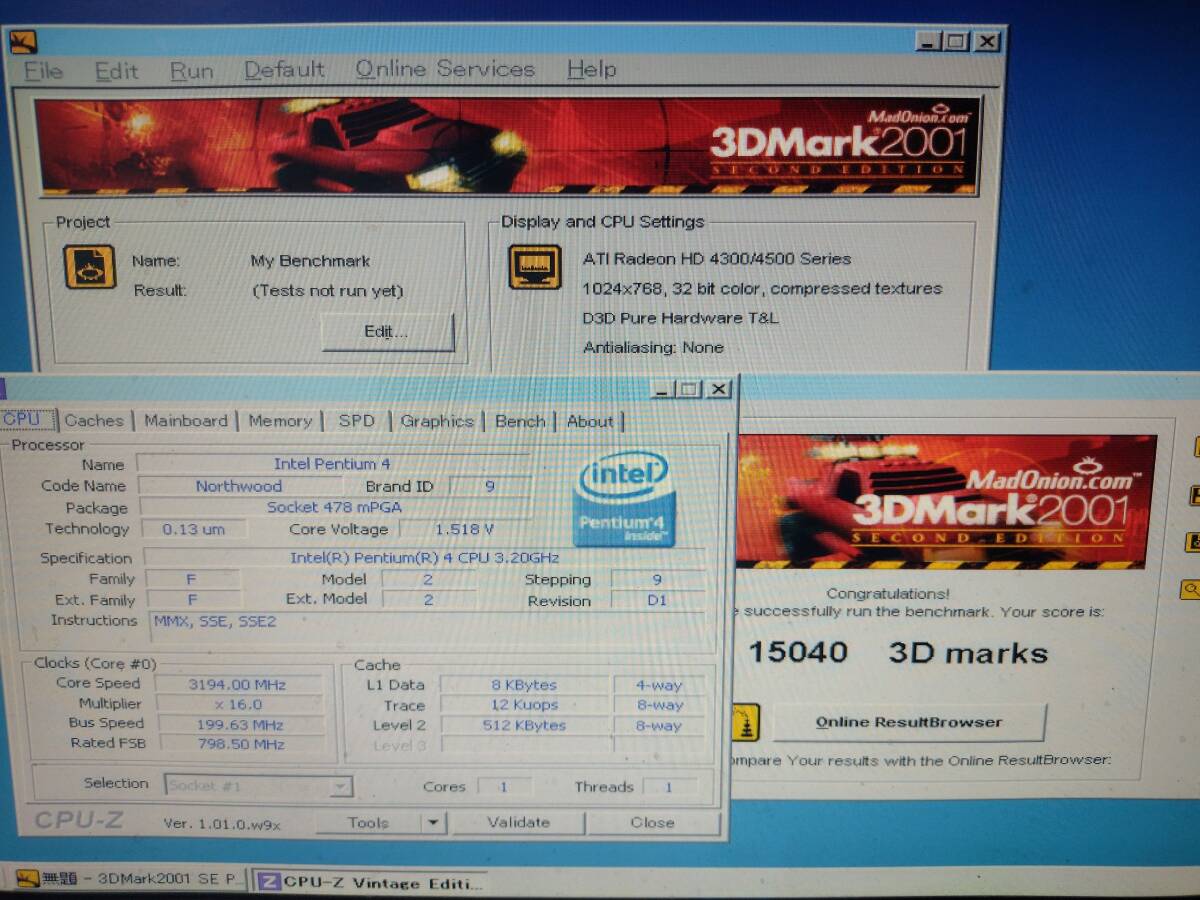
Task: Switch to the SPD tab in CPU-Z
Action: point(356,421)
